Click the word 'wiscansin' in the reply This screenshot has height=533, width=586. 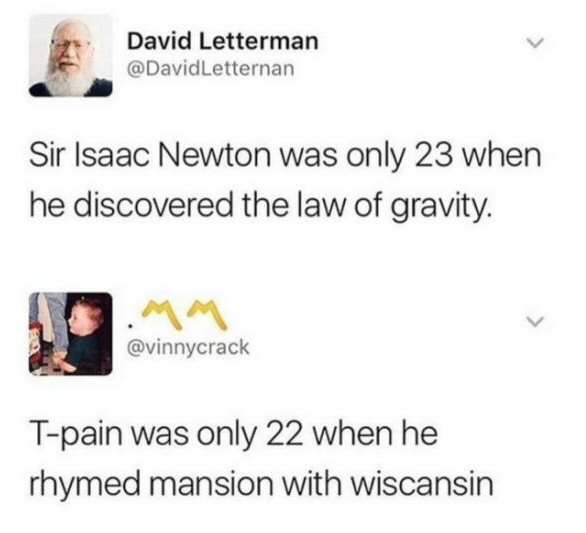(423, 484)
